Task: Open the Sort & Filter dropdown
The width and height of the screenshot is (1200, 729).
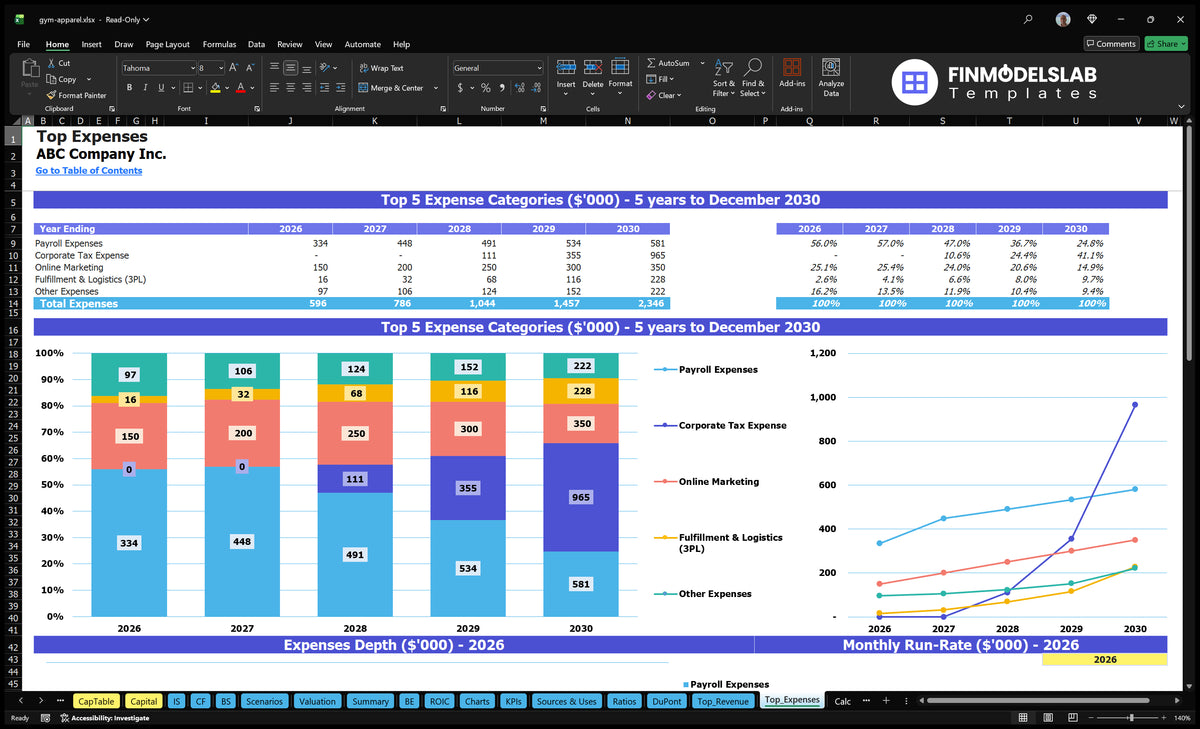Action: pos(723,76)
